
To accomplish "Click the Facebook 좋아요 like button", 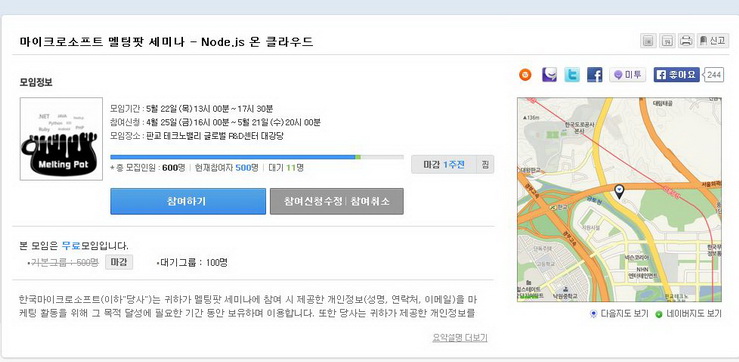I will (676, 74).
